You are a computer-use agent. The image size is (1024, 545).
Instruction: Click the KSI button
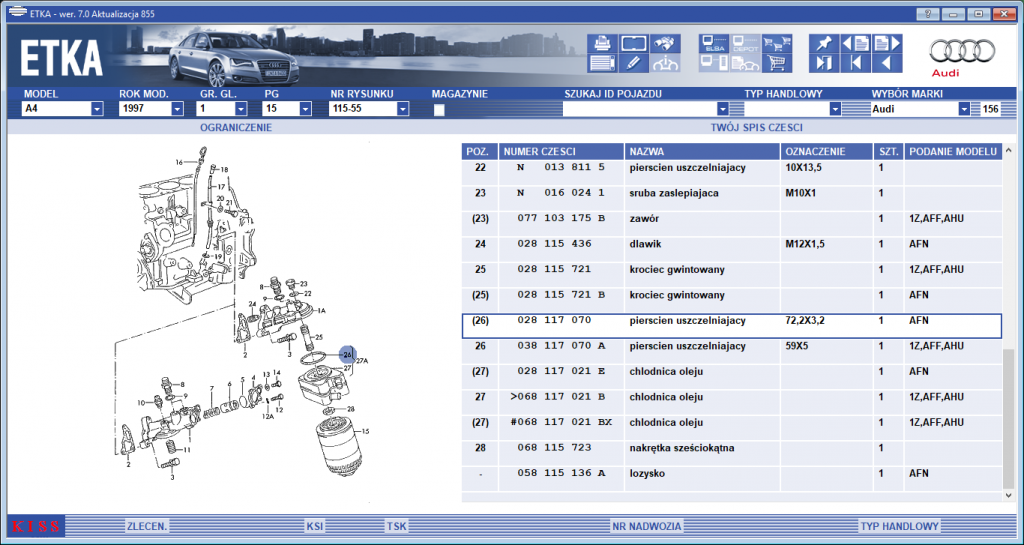pos(315,526)
